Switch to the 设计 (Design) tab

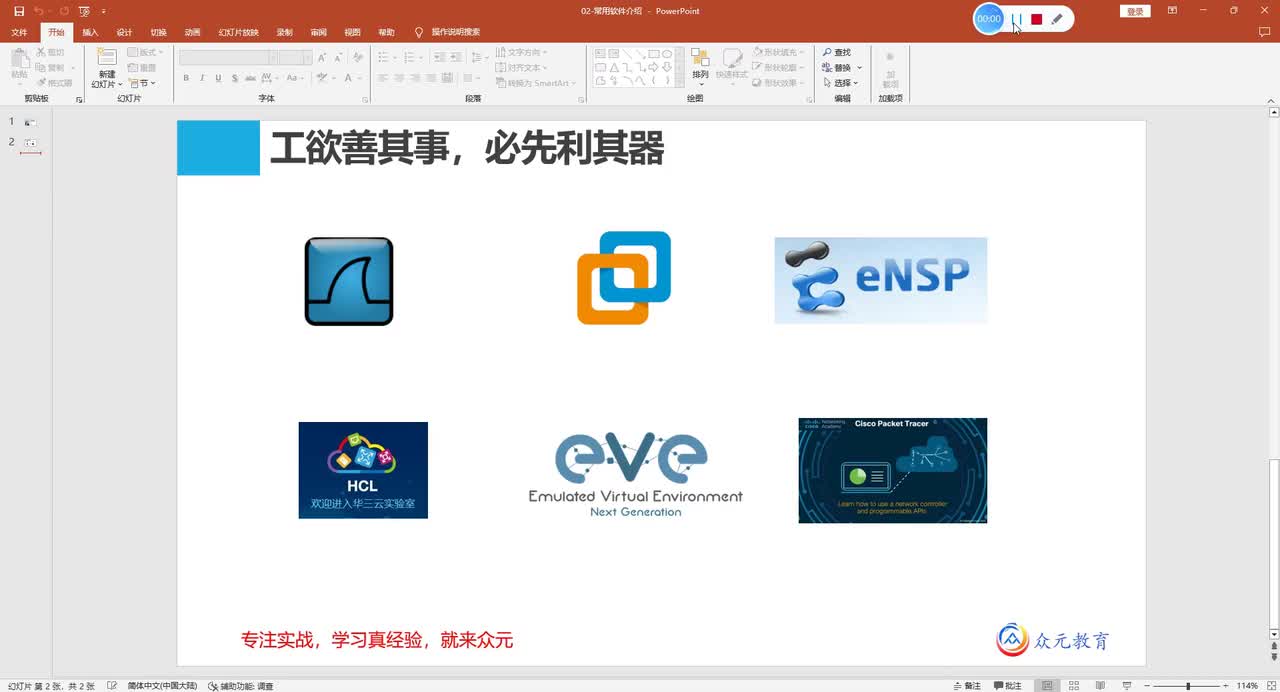pyautogui.click(x=124, y=32)
